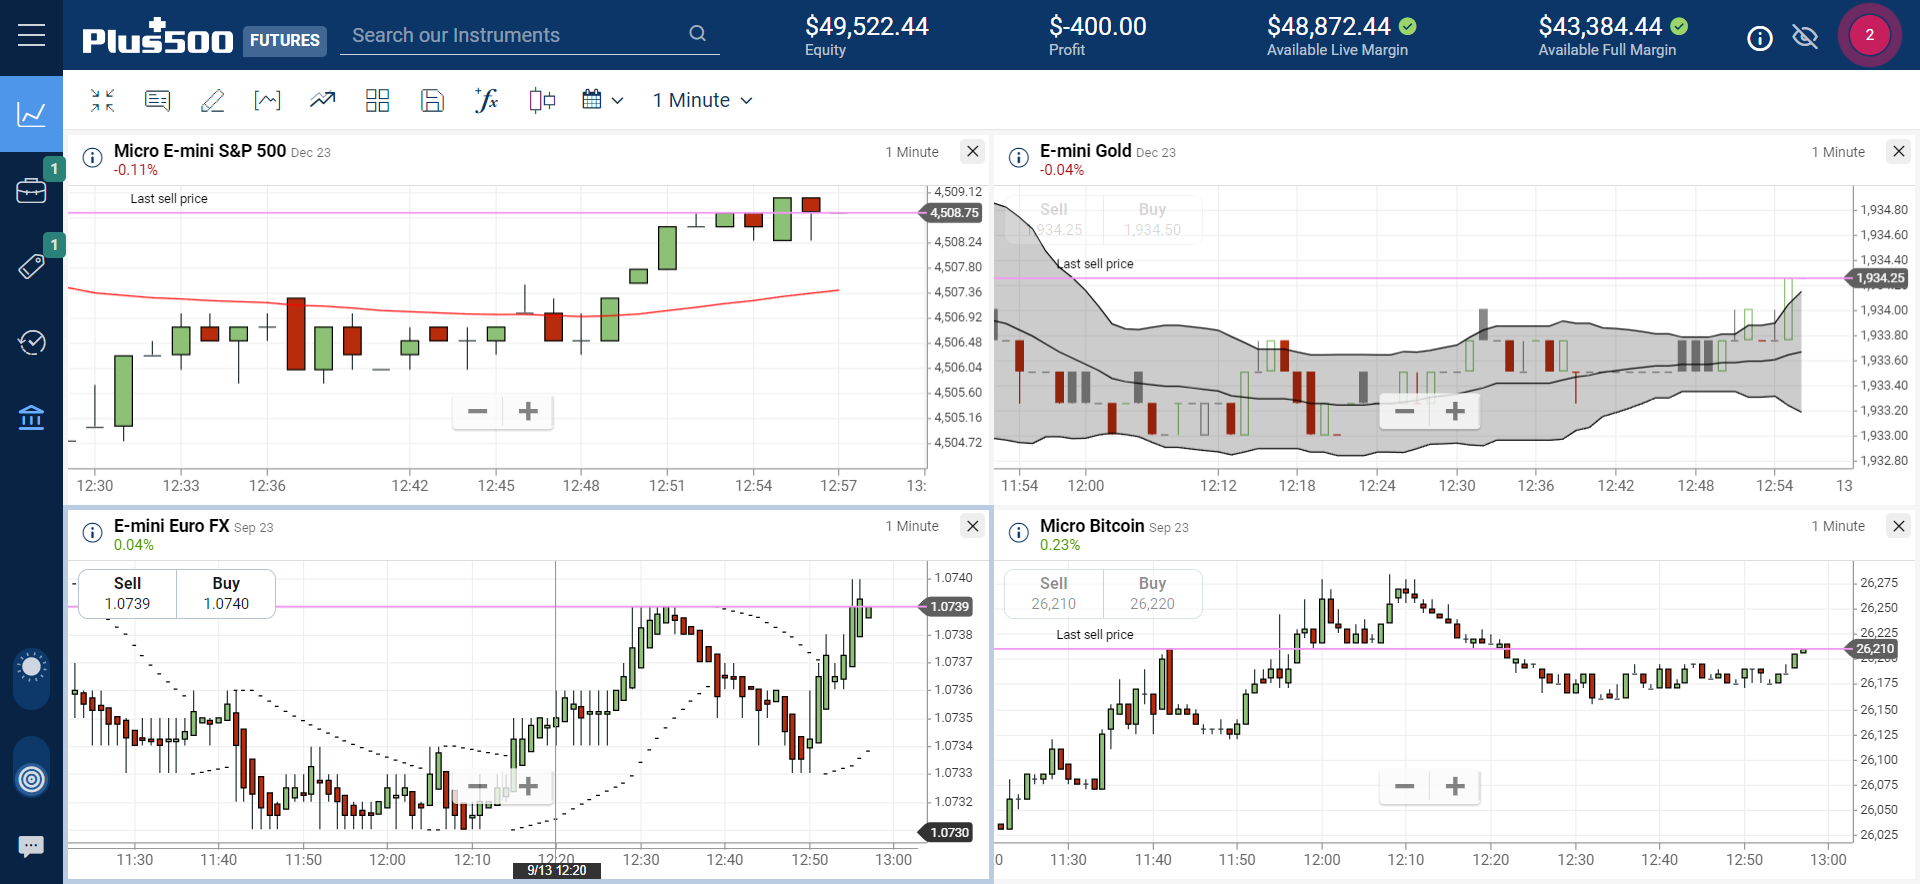Screen dimensions: 1920x884
Task: Open the orders tag icon in sidebar
Action: [x=31, y=266]
